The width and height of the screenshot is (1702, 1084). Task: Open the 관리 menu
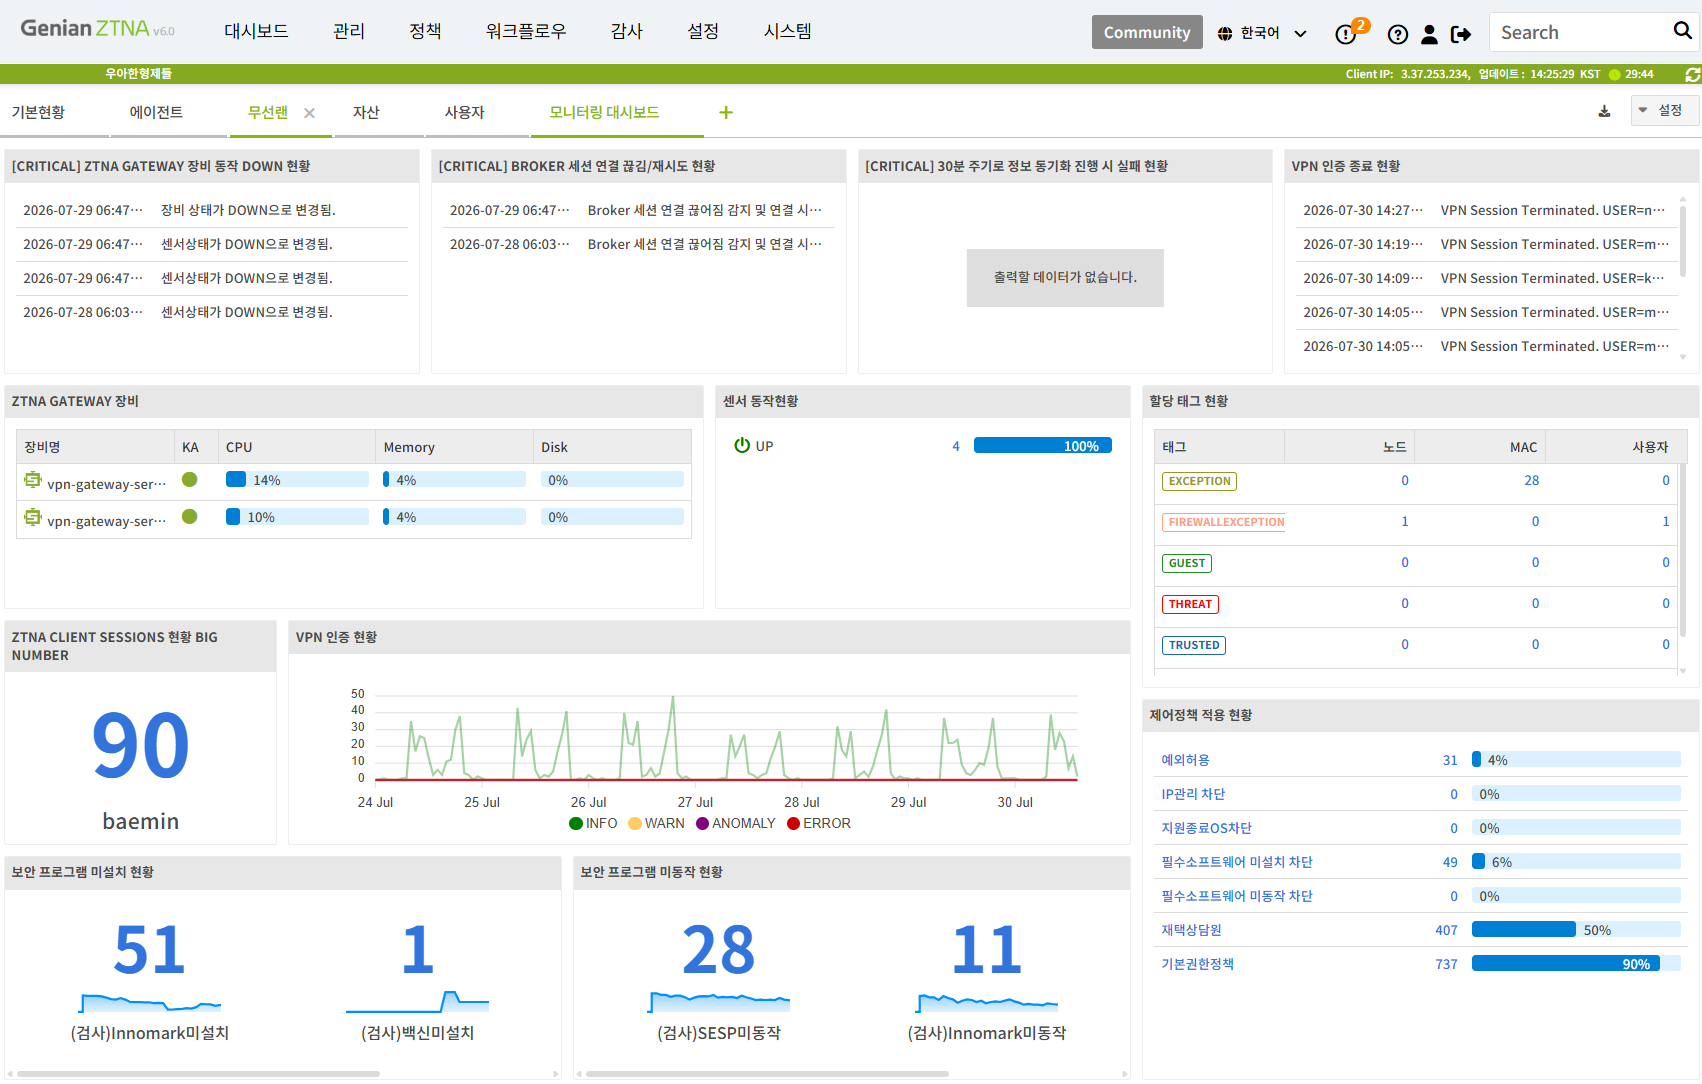pos(349,31)
